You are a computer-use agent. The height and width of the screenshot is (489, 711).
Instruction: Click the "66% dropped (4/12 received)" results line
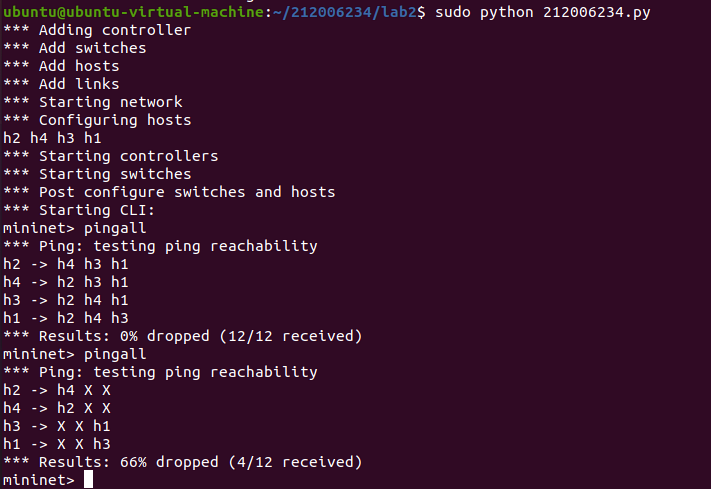[182, 462]
